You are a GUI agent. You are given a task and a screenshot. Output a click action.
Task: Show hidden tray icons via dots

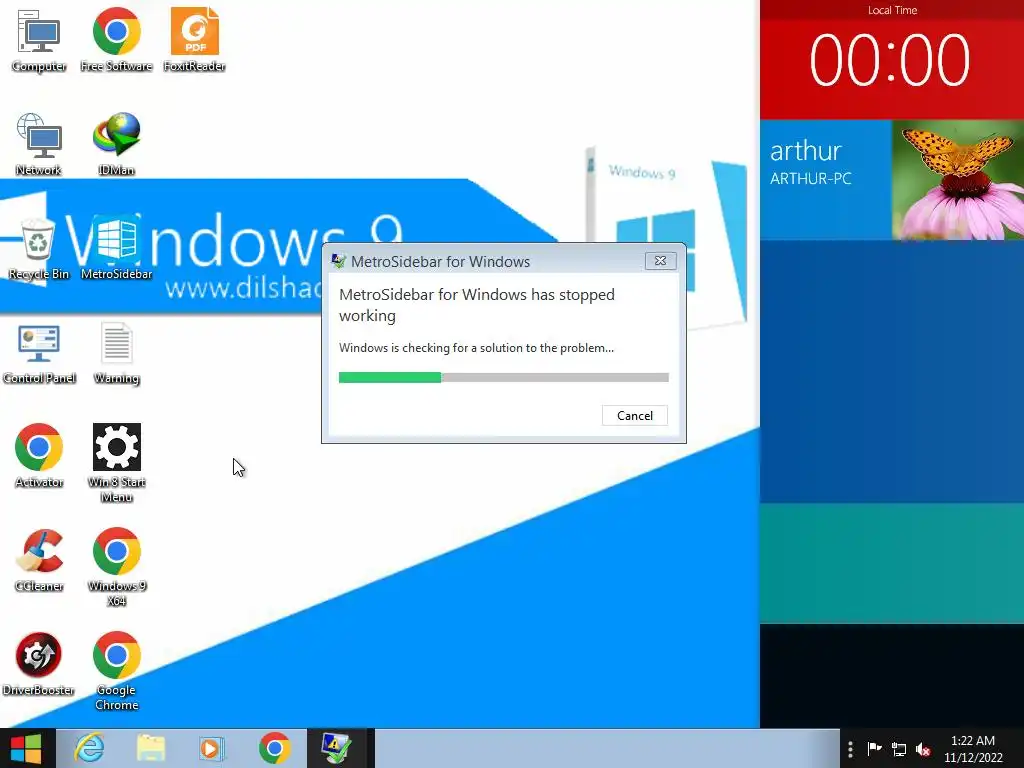(x=850, y=749)
